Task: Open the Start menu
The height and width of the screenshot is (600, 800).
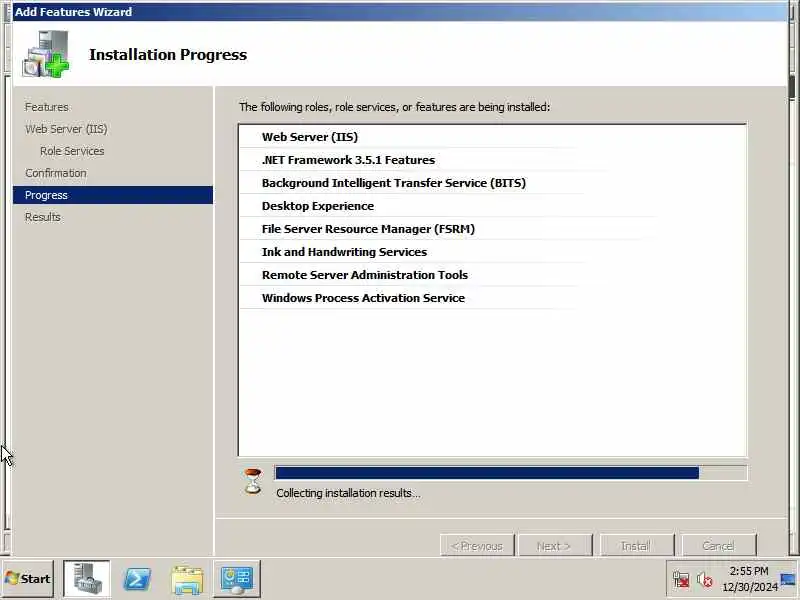Action: [x=28, y=579]
